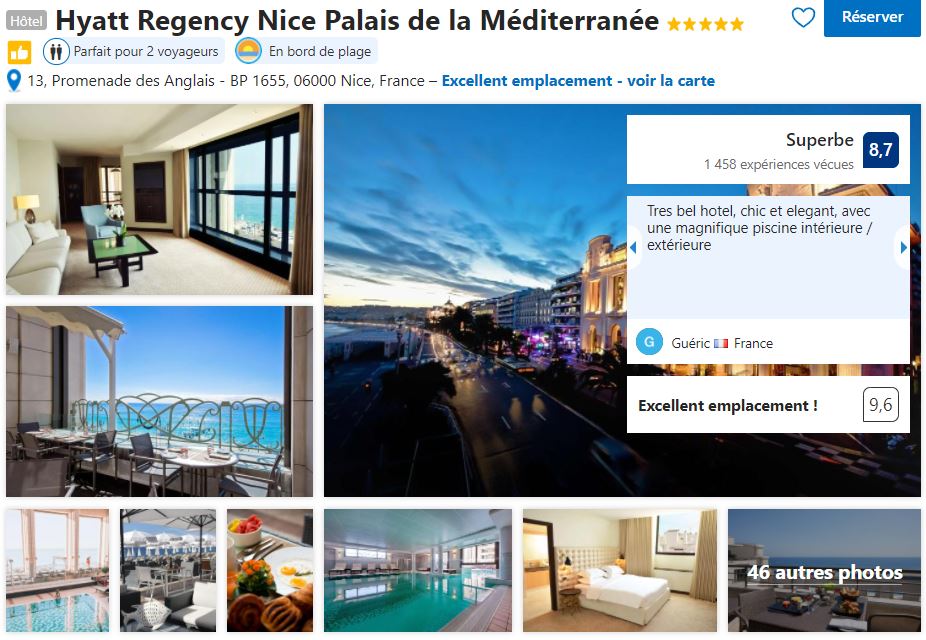Click the 8,7 review score badge
This screenshot has width=926, height=640.
(881, 150)
